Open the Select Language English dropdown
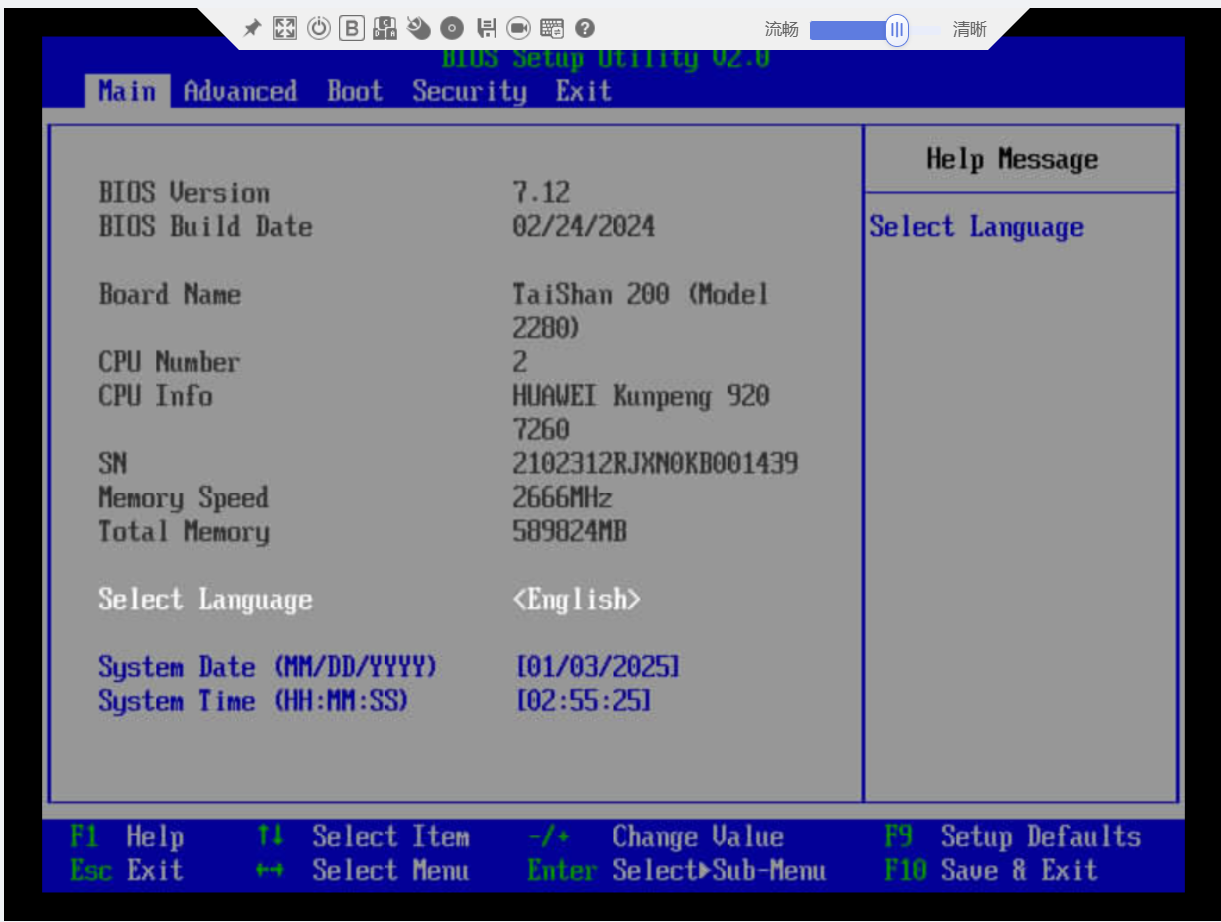The width and height of the screenshot is (1221, 922). click(x=577, y=600)
